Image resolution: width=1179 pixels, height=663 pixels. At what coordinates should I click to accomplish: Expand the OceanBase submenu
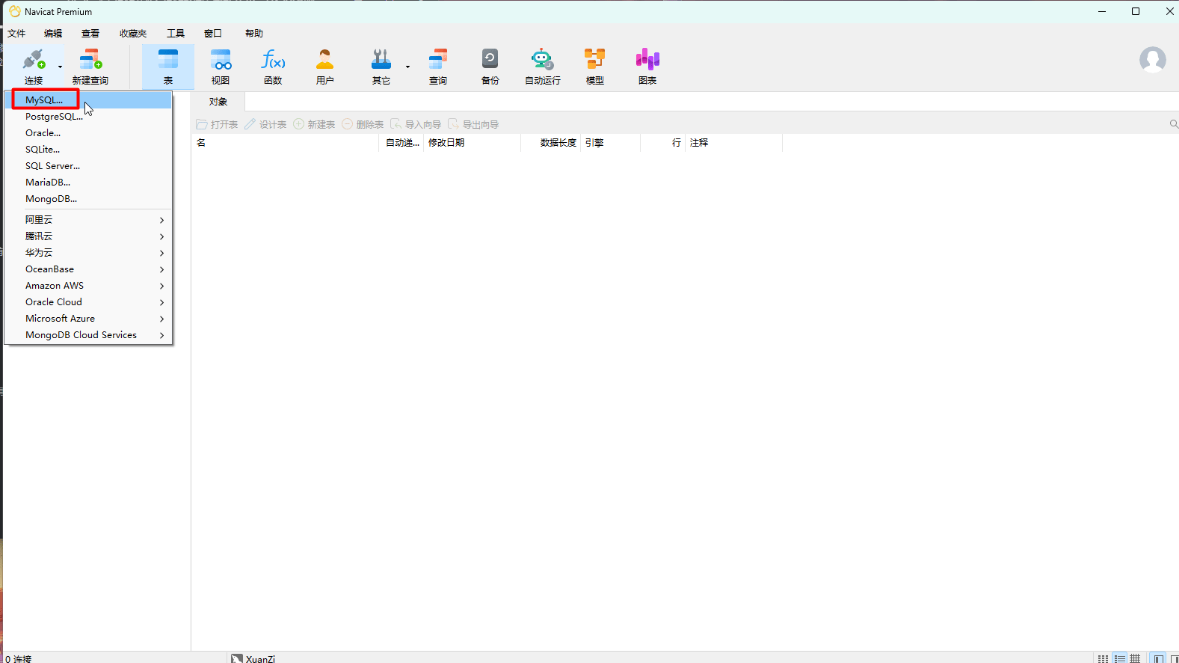pos(89,269)
